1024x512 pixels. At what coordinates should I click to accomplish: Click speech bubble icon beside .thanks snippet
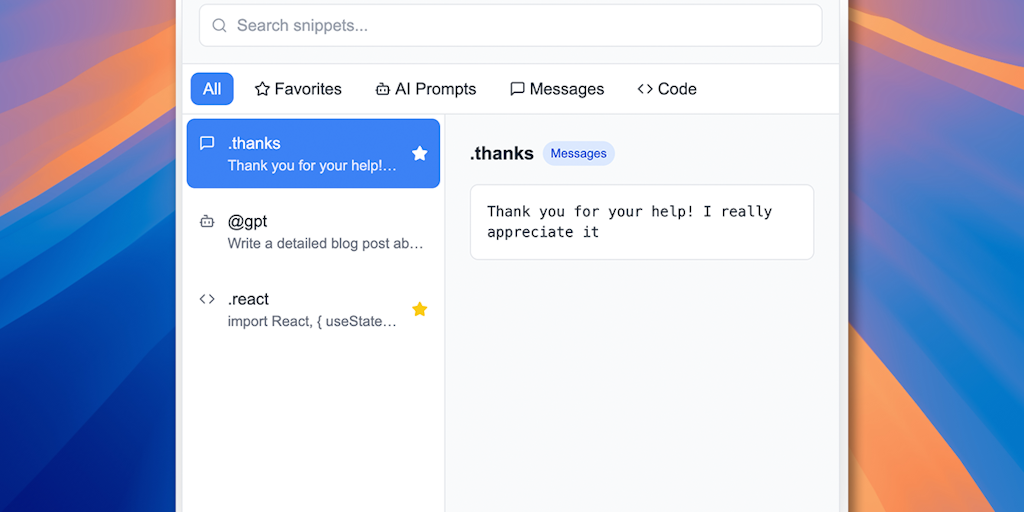pyautogui.click(x=207, y=143)
